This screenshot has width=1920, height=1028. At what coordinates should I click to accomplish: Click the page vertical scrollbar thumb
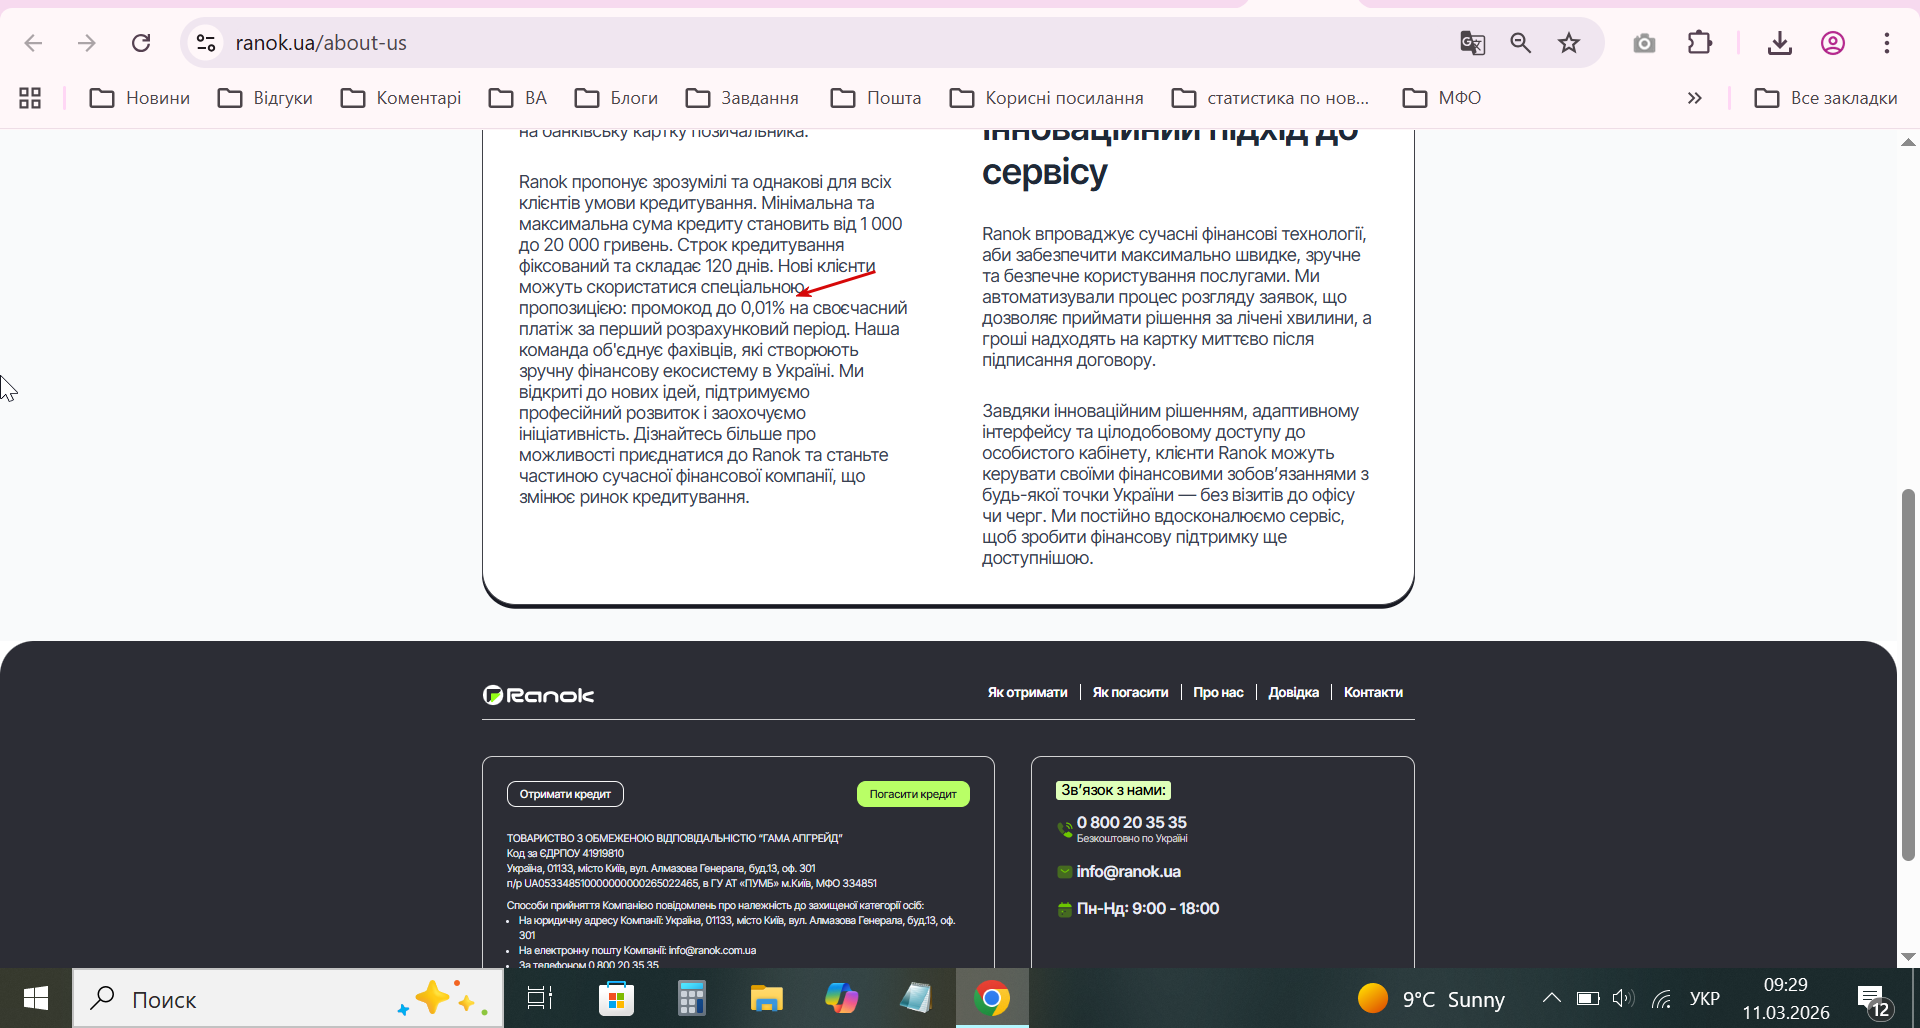1908,674
